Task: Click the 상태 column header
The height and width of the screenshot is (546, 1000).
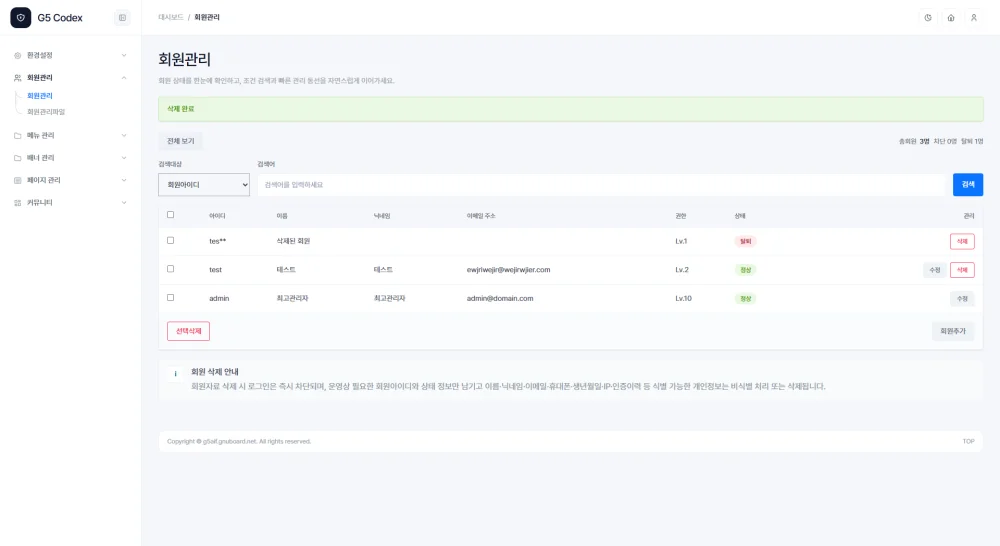Action: click(x=740, y=216)
